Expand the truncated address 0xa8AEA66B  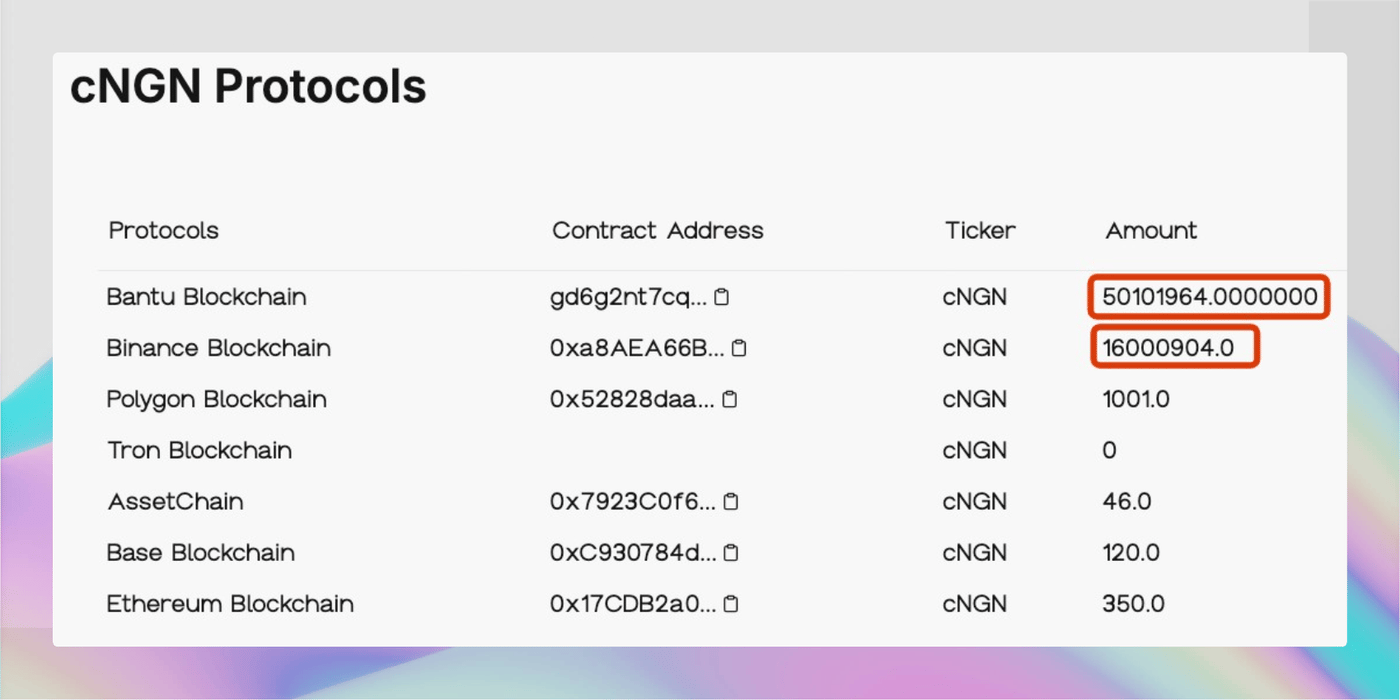click(639, 347)
